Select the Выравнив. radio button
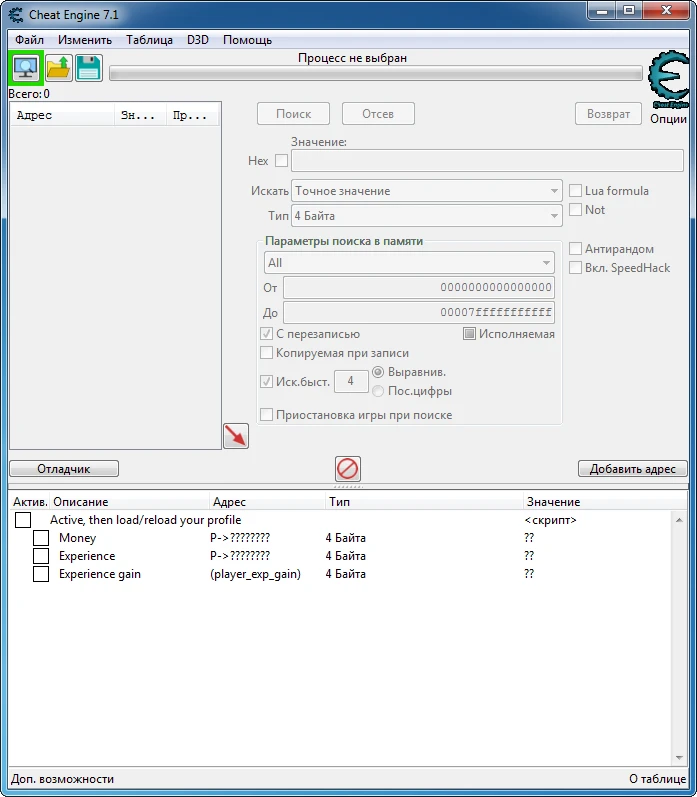The width and height of the screenshot is (697, 797). tap(378, 372)
